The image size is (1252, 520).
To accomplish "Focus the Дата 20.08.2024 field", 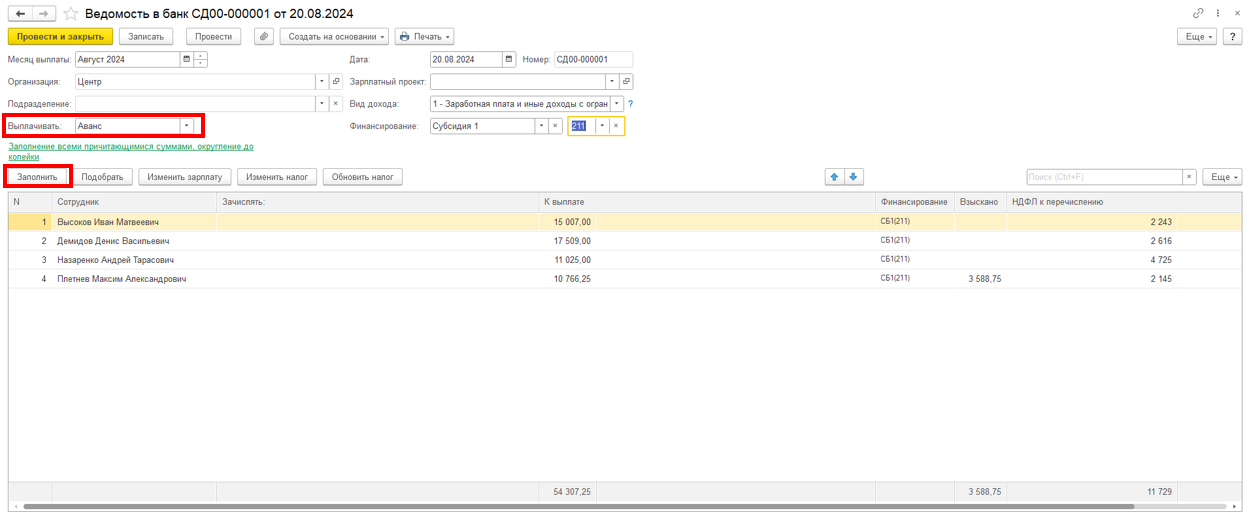I will pos(467,59).
